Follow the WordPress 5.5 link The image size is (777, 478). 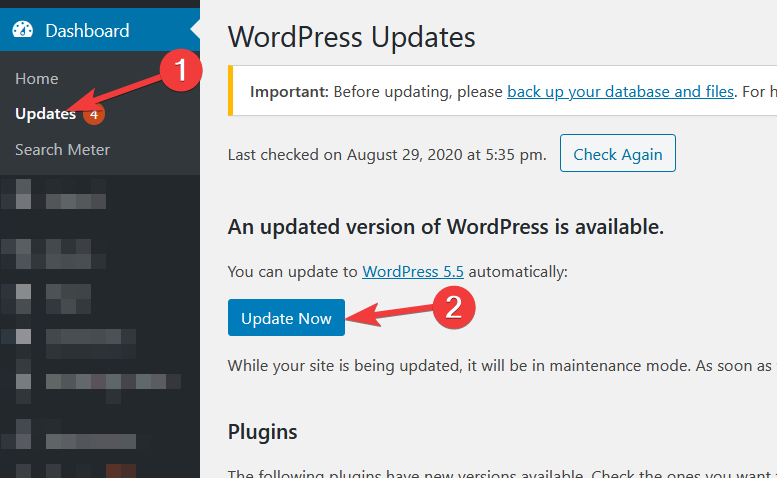click(413, 271)
